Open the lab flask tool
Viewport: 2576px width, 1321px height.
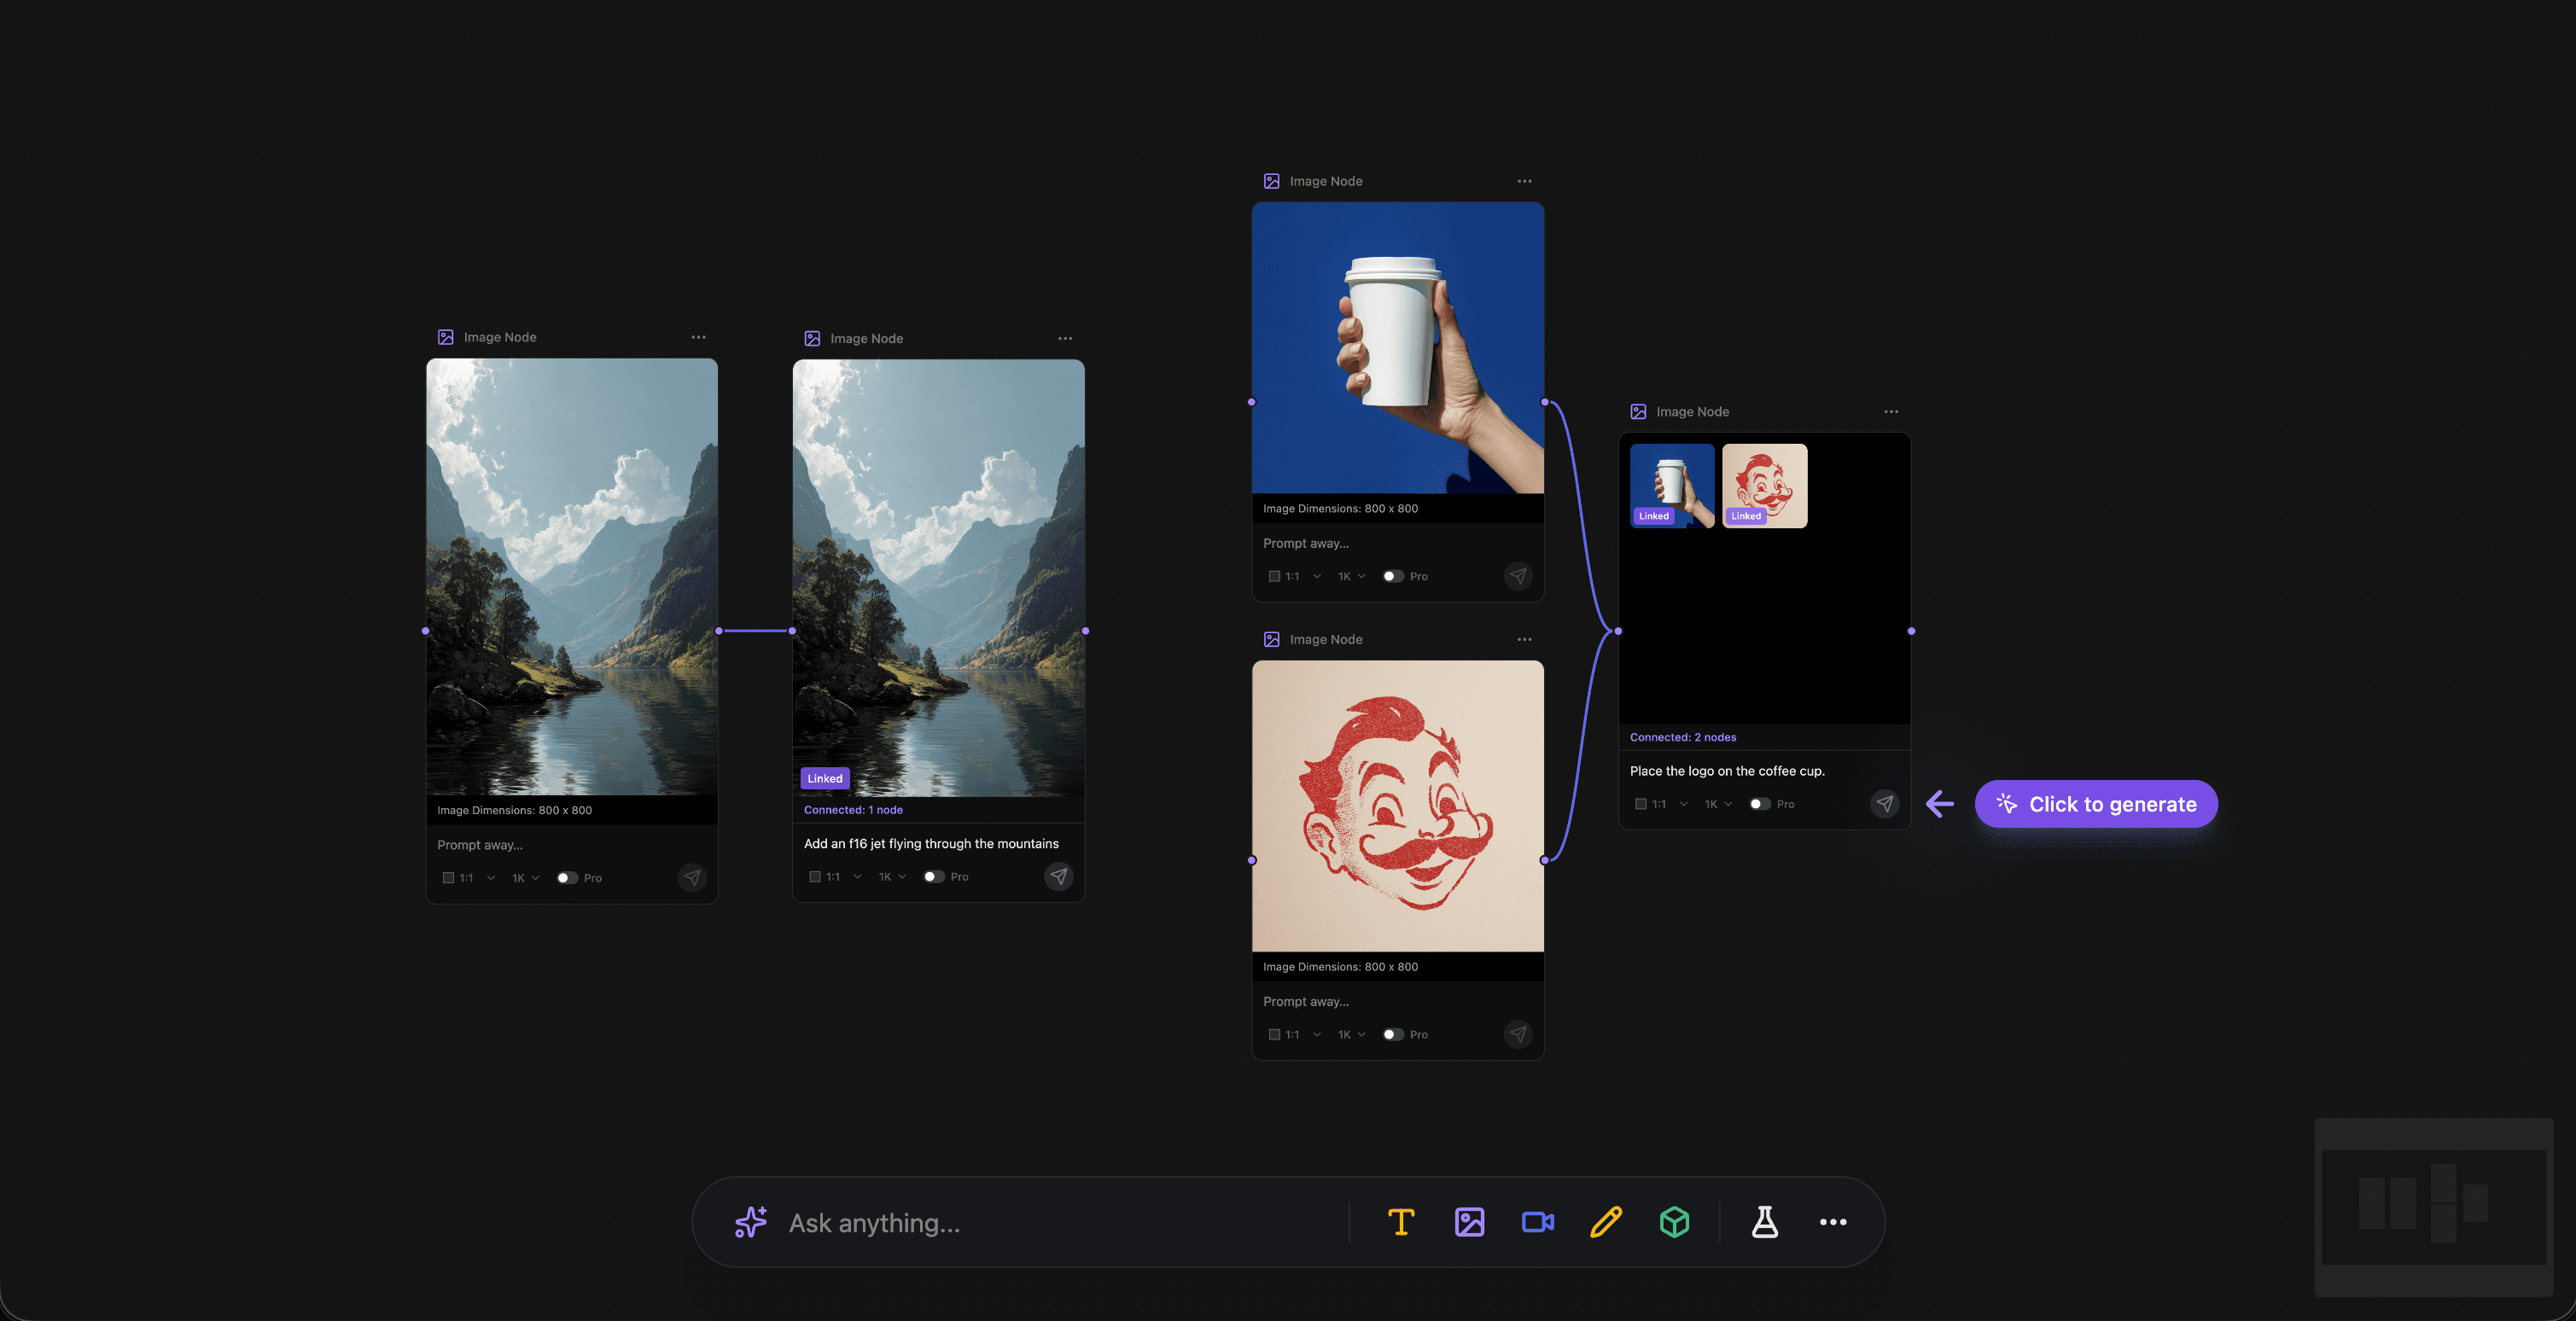[x=1764, y=1222]
